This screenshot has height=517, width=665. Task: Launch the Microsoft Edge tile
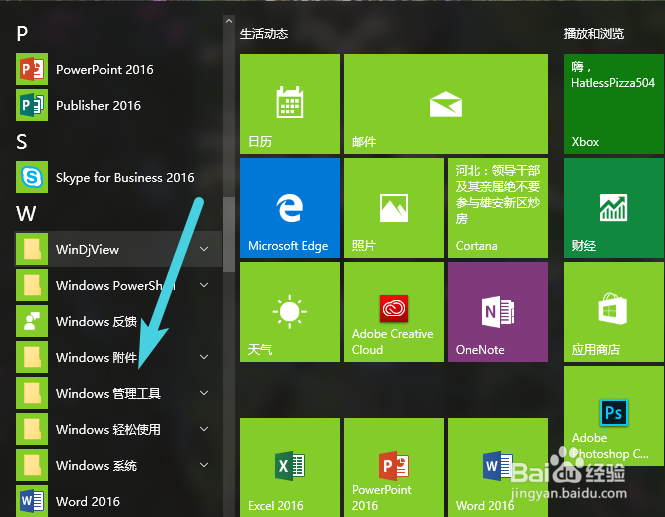point(290,208)
